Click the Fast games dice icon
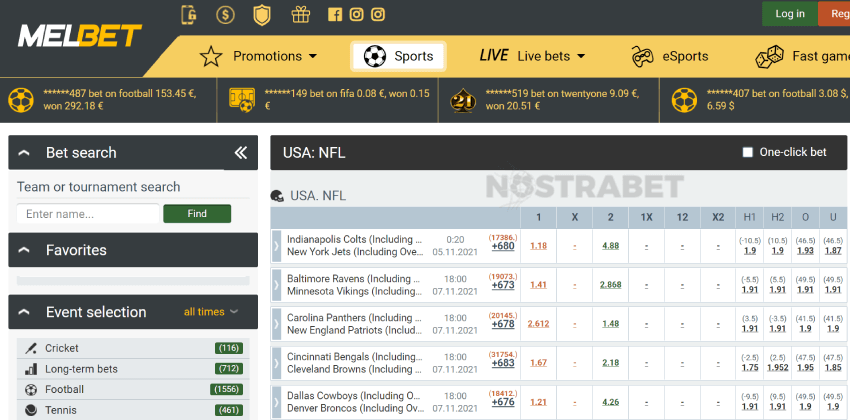The image size is (850, 420). coord(769,56)
